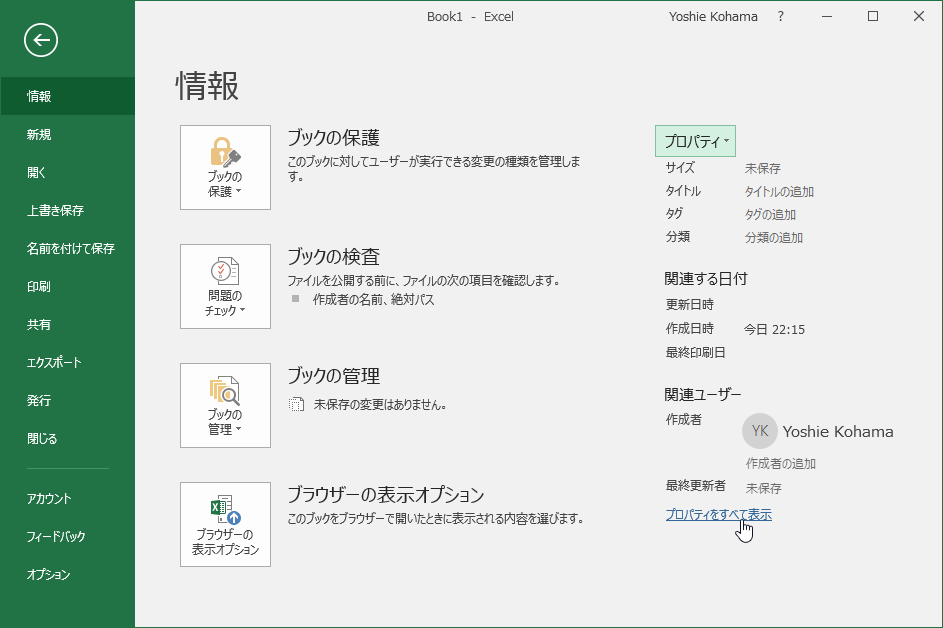Open the ブックの管理 manage button

[x=226, y=405]
